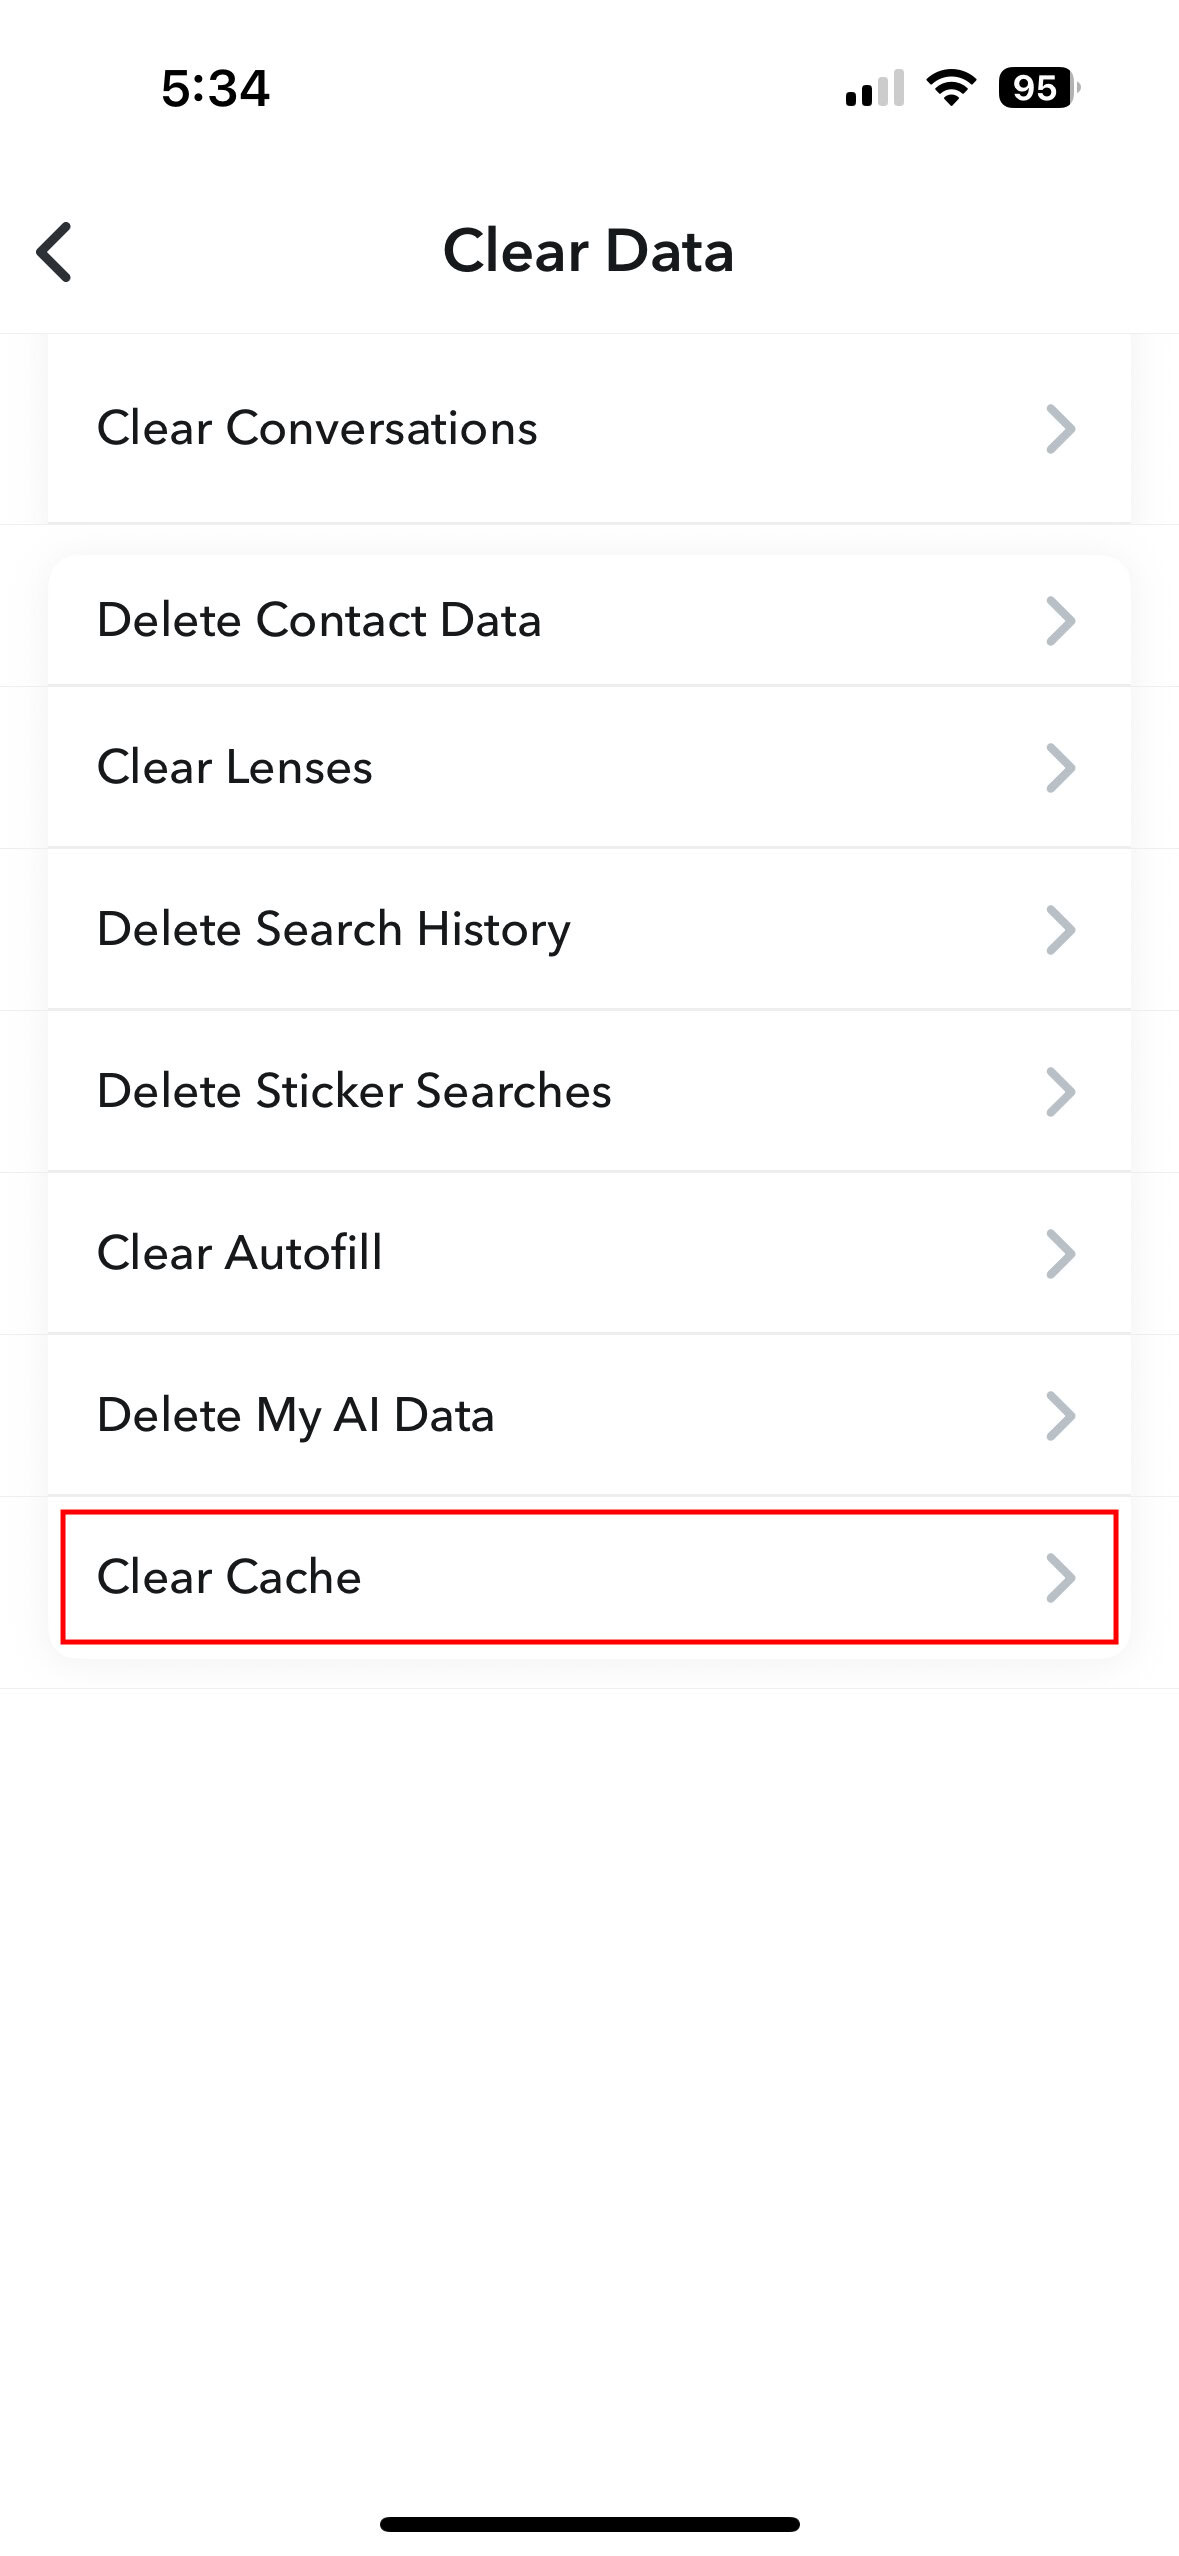Tap Clear Autofill
Image resolution: width=1179 pixels, height=2556 pixels.
[x=589, y=1252]
